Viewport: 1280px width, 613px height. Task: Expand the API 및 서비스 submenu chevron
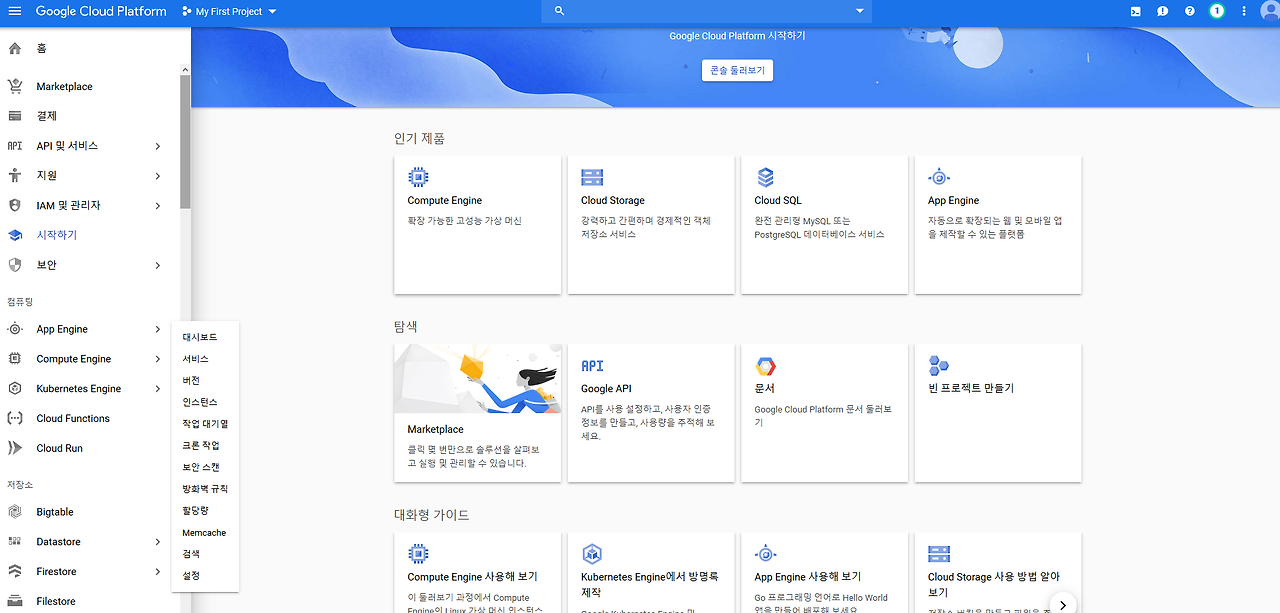[x=158, y=146]
